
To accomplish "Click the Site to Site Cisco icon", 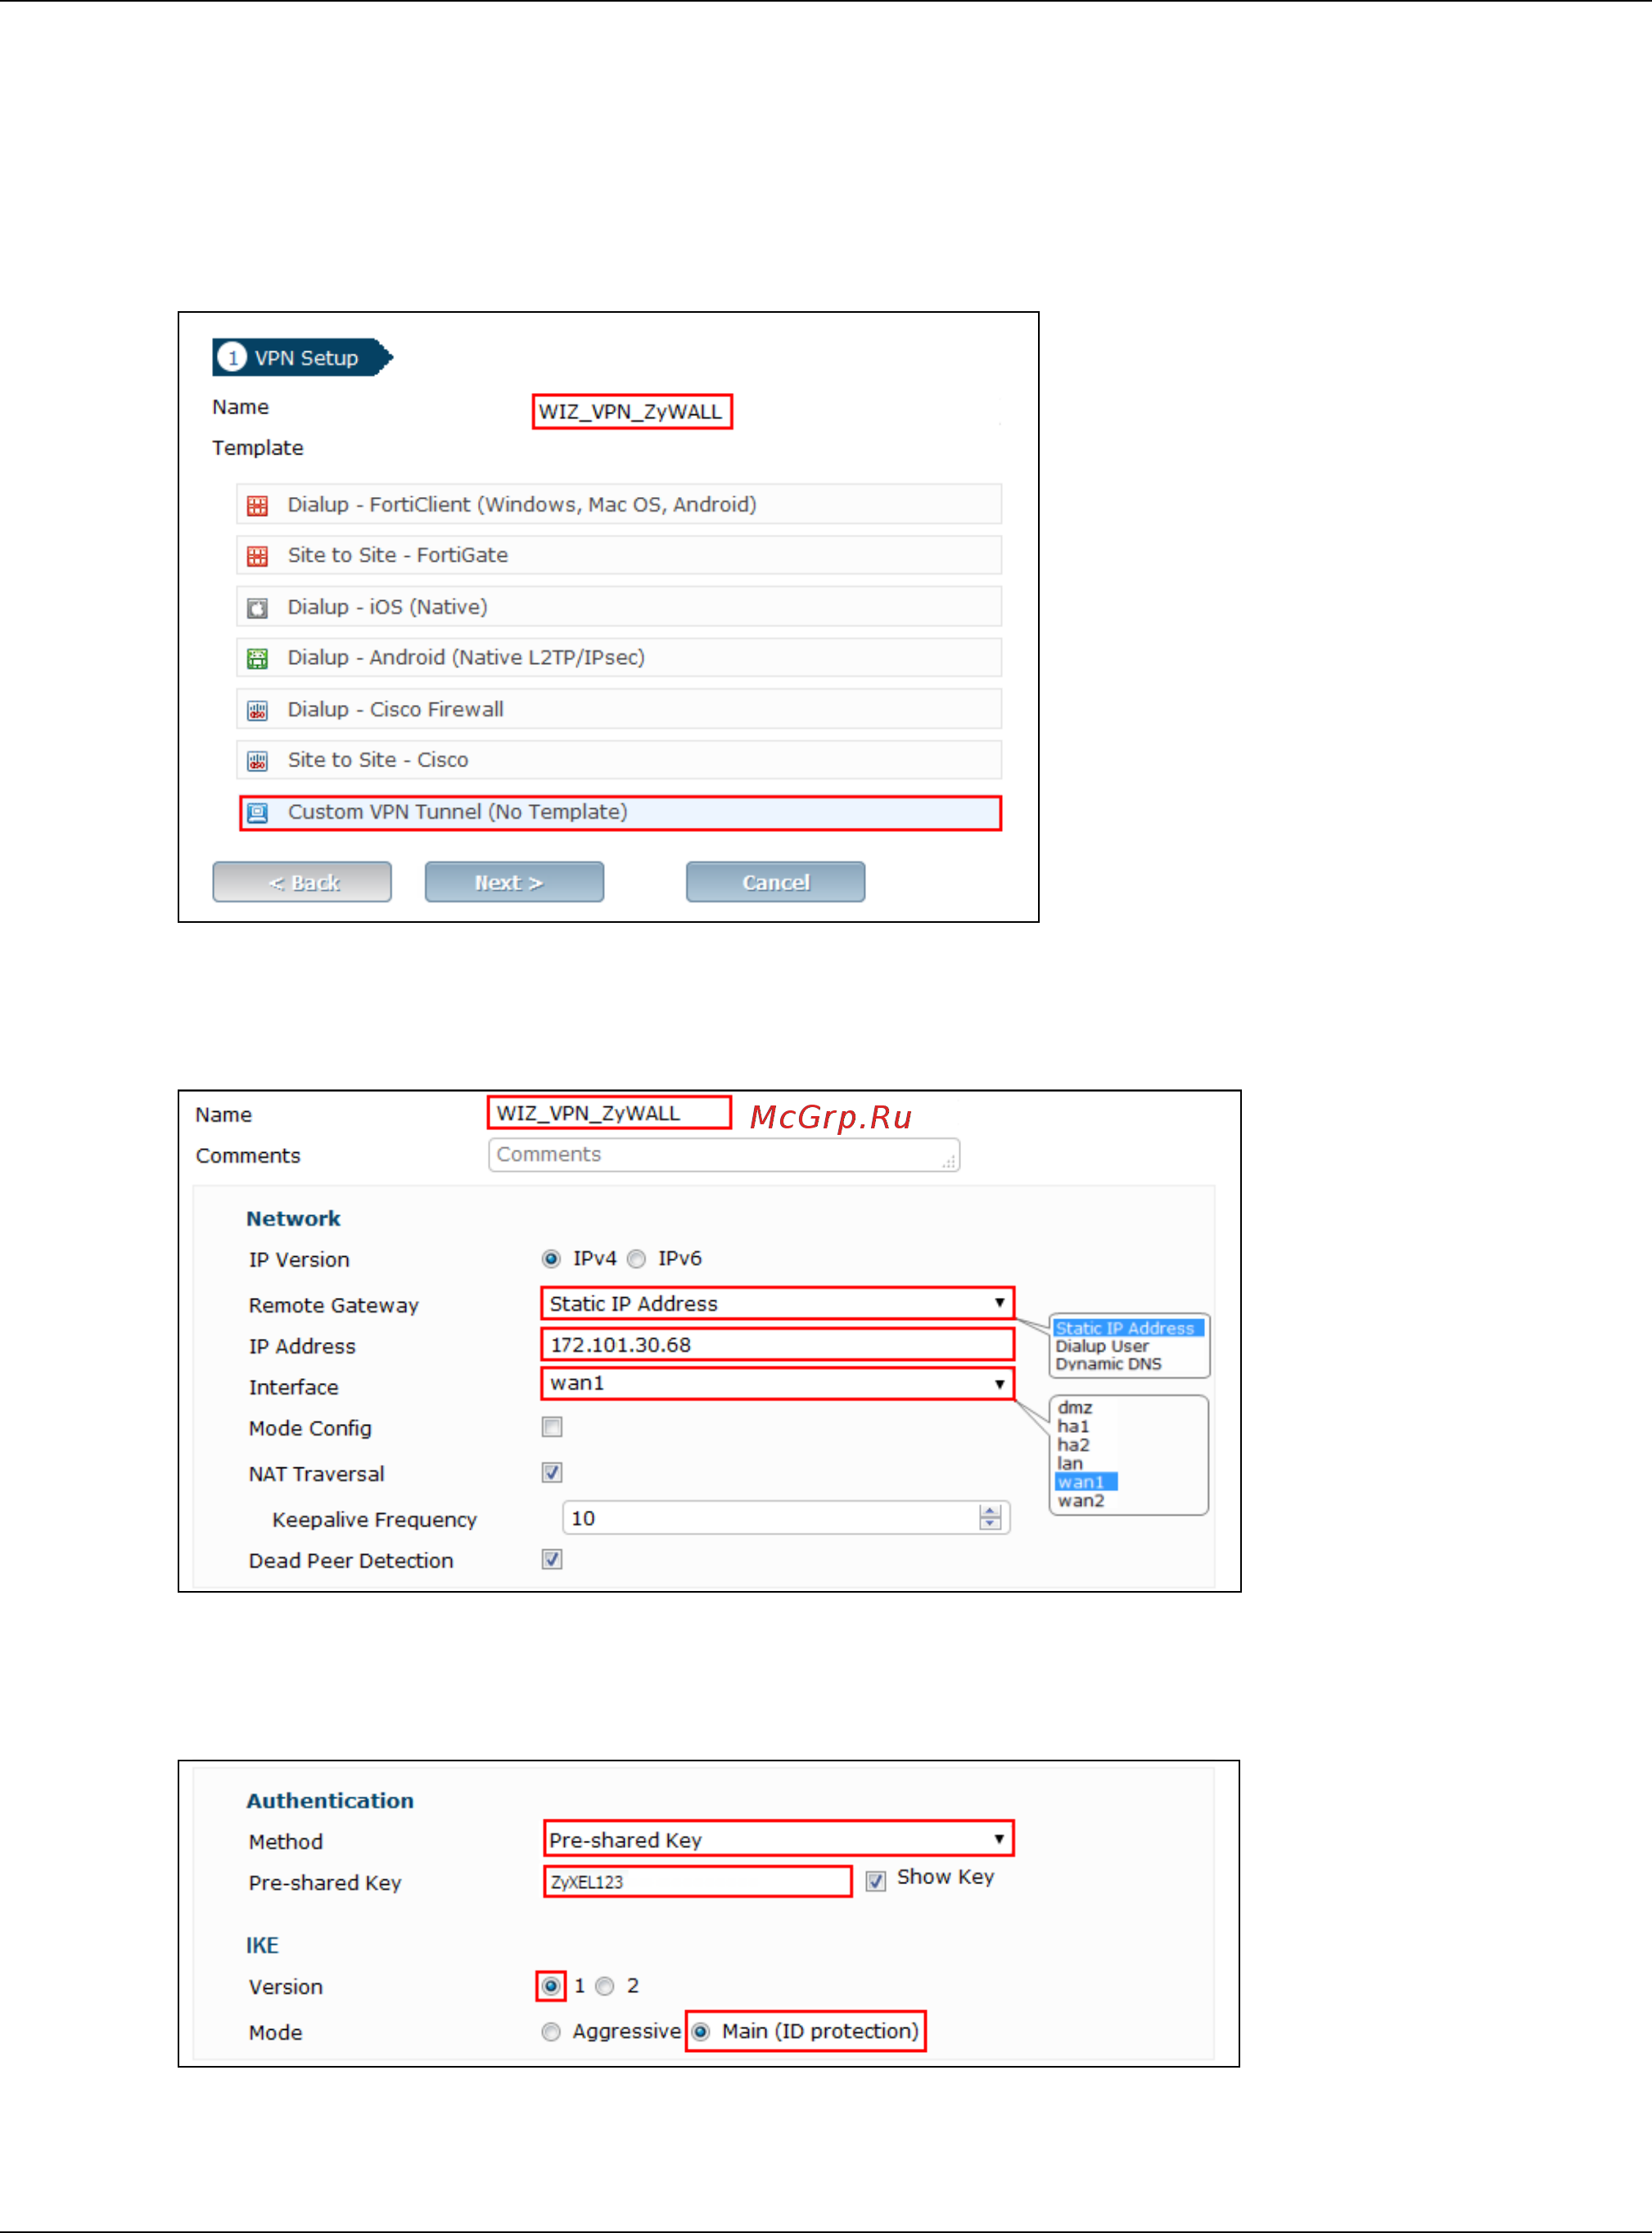I will (257, 761).
